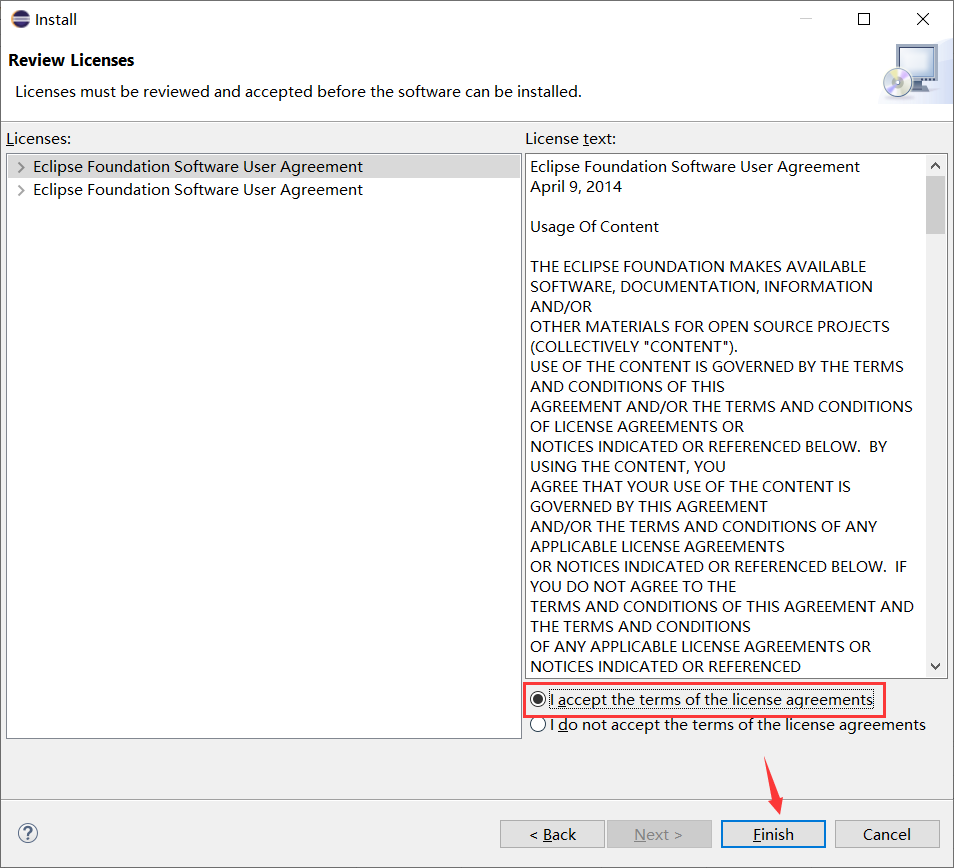Expand the second Eclipse Foundation agreement entry

(x=21, y=190)
